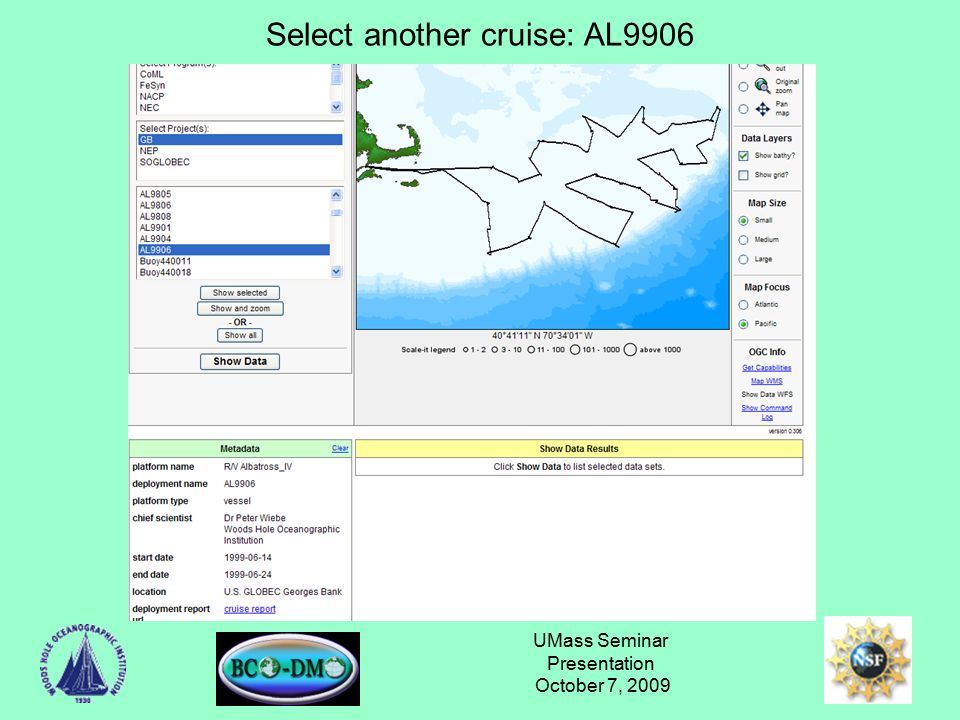Select Buoy440018 in the list
The width and height of the screenshot is (960, 720).
(234, 272)
